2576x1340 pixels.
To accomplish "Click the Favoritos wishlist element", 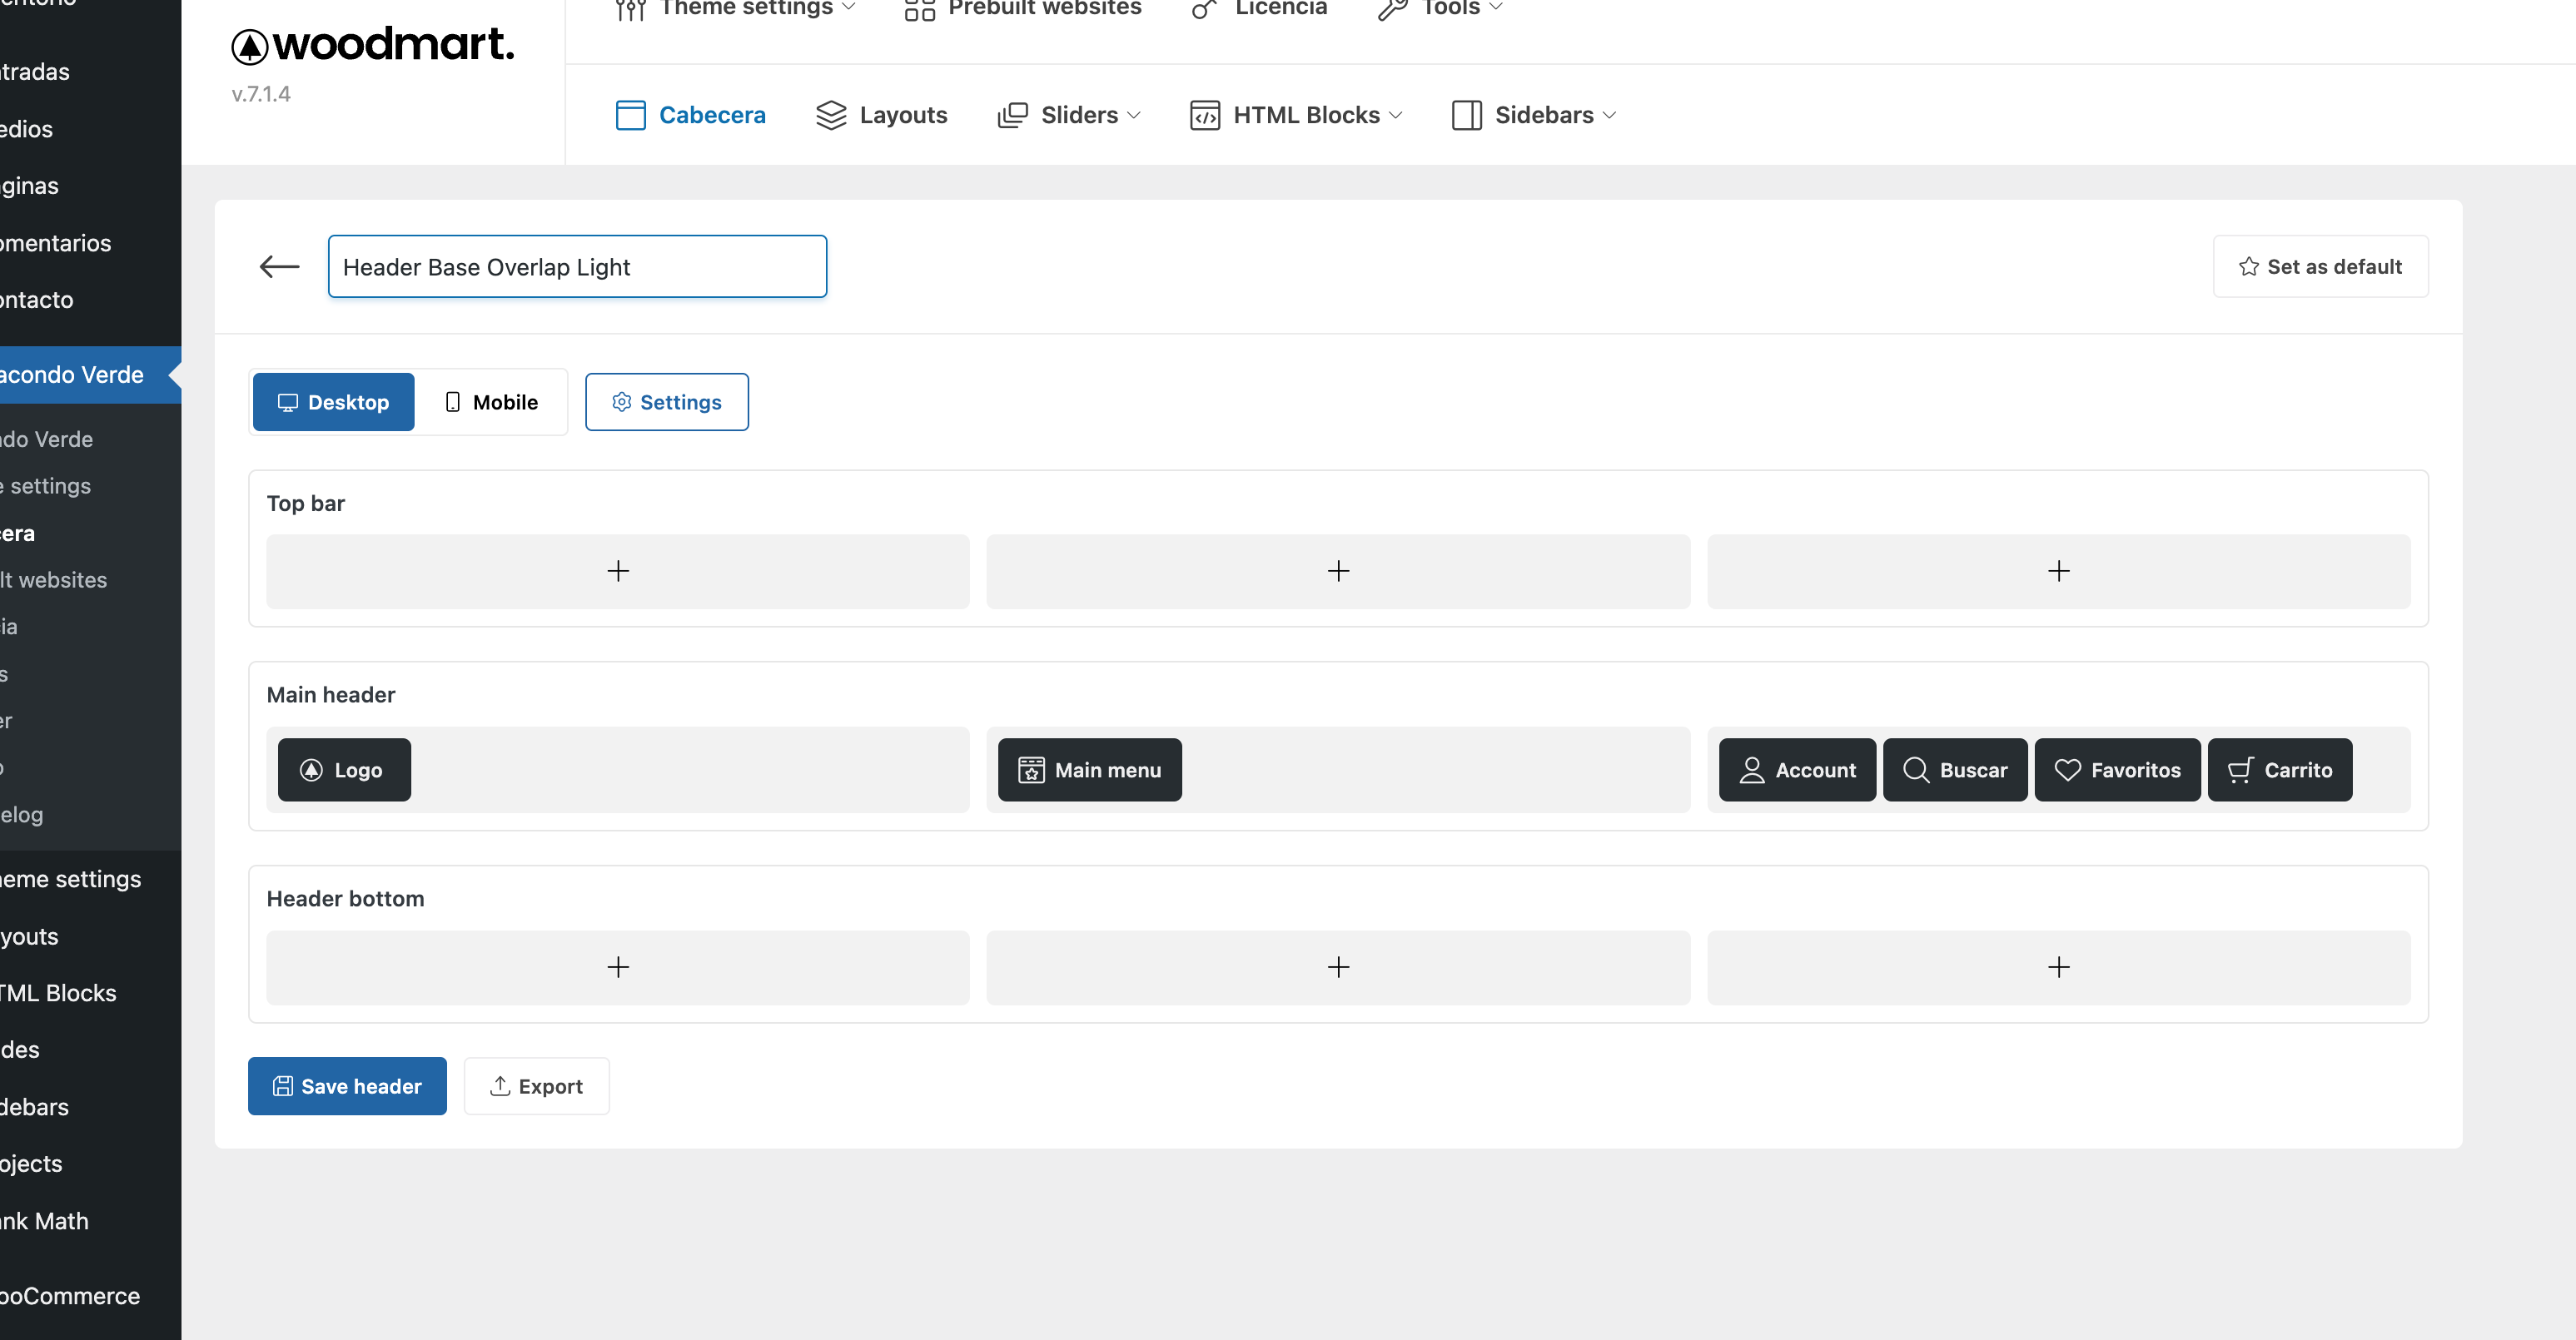I will [2116, 770].
